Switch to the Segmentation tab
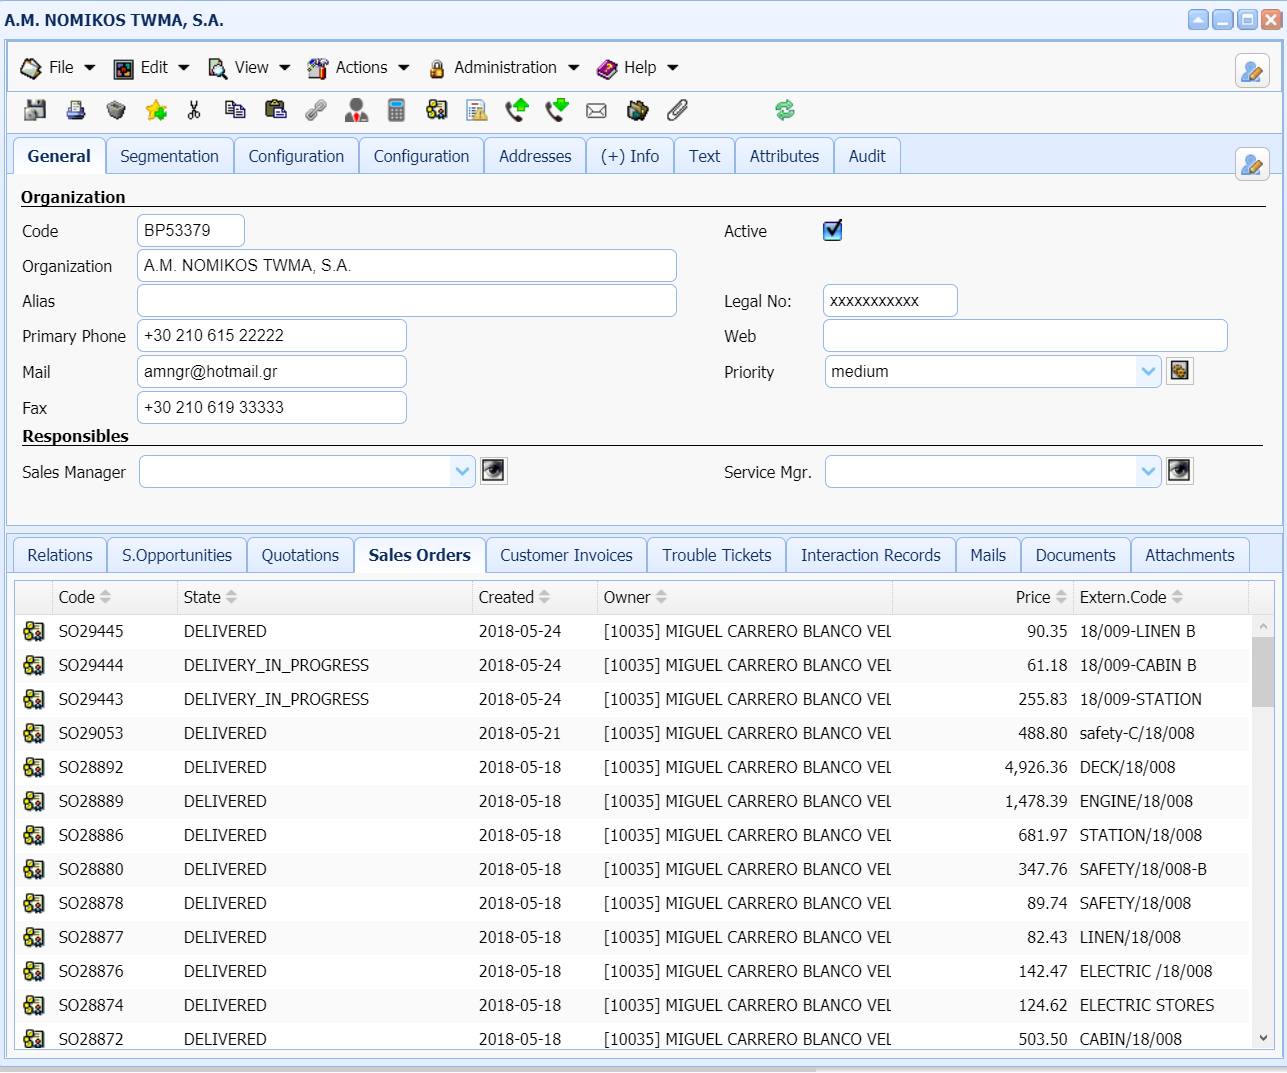The image size is (1287, 1073). 169,156
